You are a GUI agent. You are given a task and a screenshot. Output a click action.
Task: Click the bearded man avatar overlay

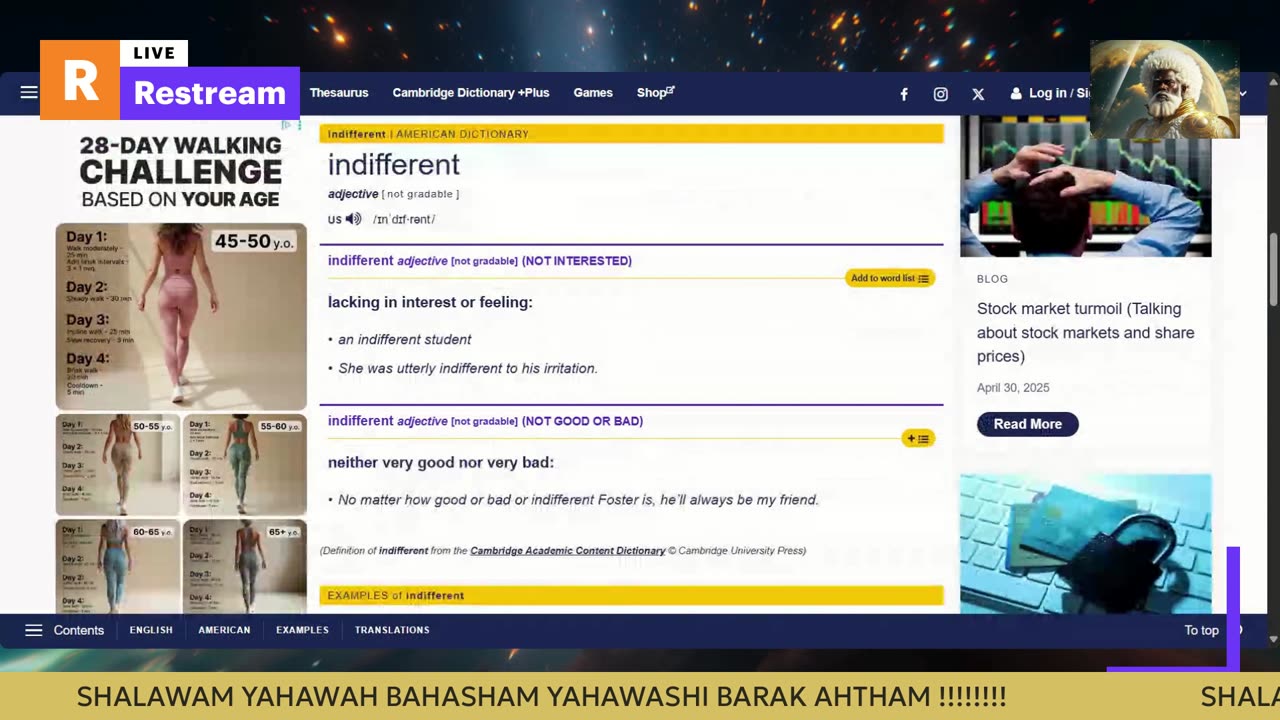point(1164,89)
